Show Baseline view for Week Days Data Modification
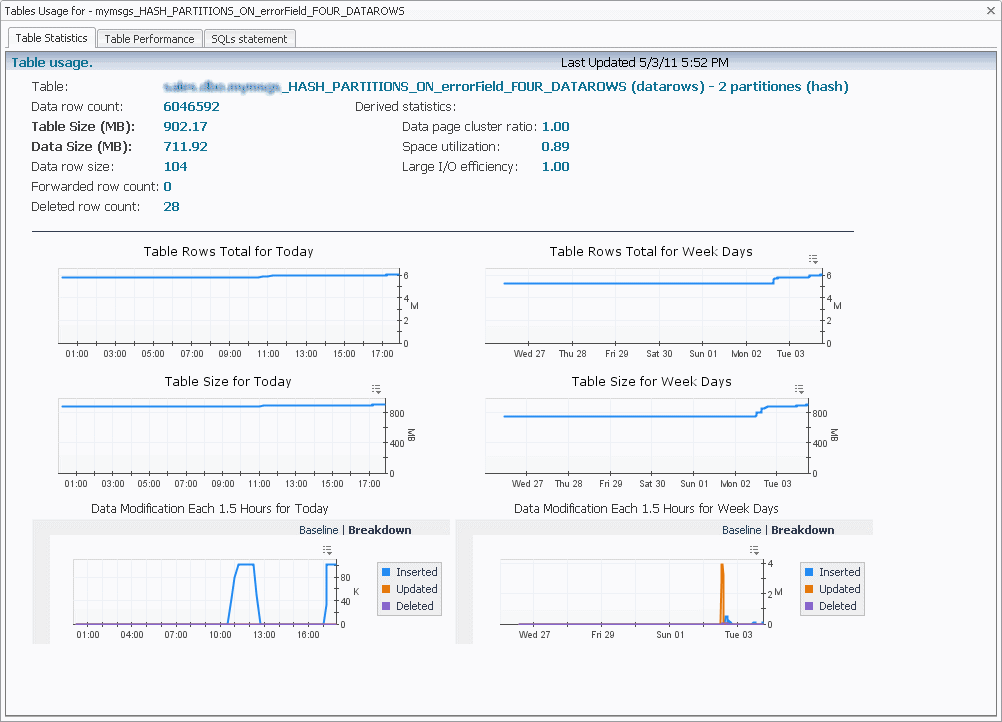The image size is (1002, 722). point(741,530)
